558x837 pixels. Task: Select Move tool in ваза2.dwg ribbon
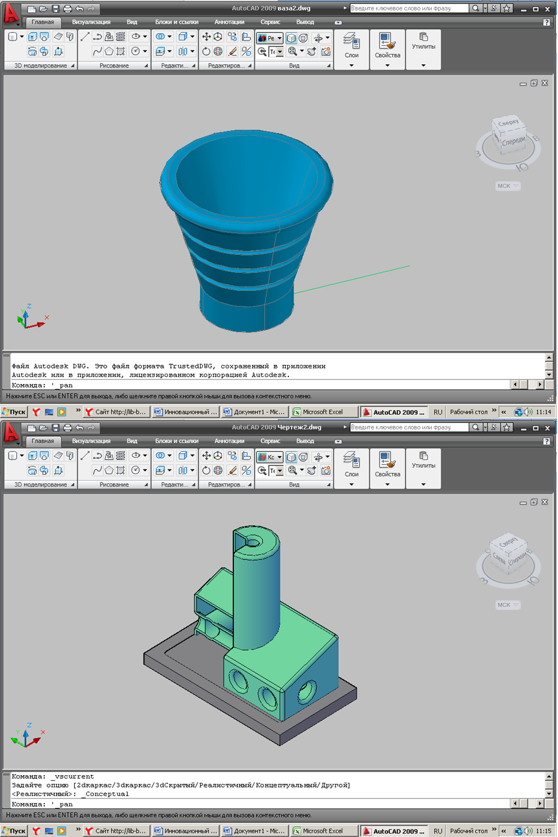coord(206,37)
